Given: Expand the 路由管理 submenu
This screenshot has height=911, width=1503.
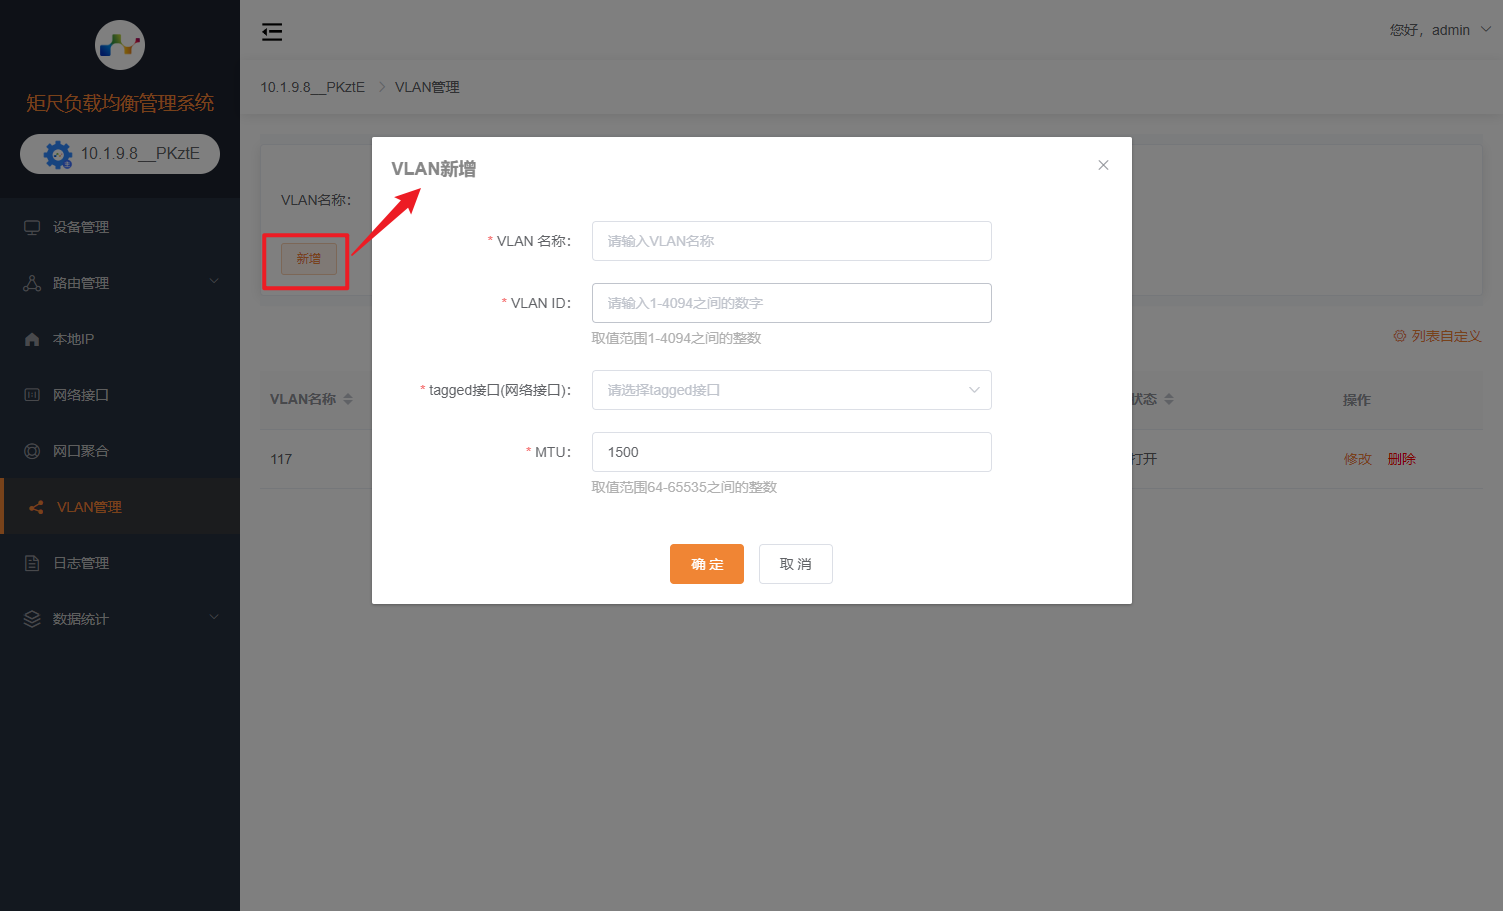Looking at the screenshot, I should point(120,283).
